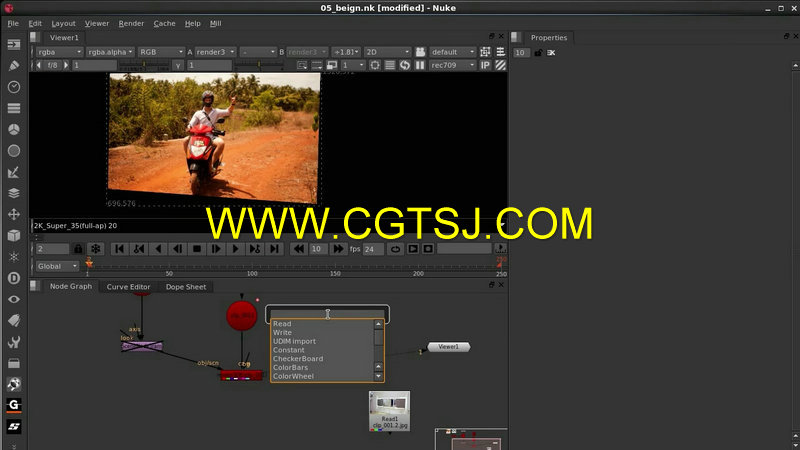
Task: Open the Metadata tag icon
Action: pos(14,320)
